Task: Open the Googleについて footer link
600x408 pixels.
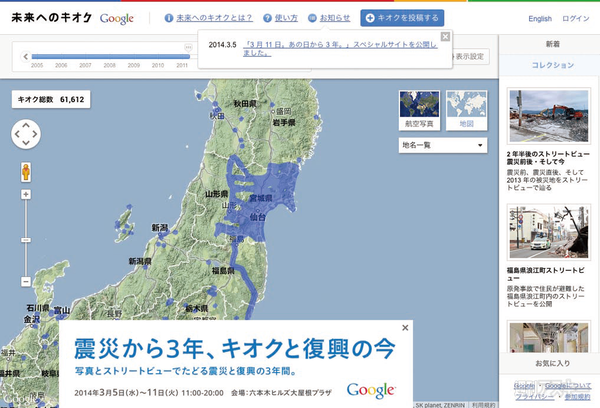Action: click(568, 386)
